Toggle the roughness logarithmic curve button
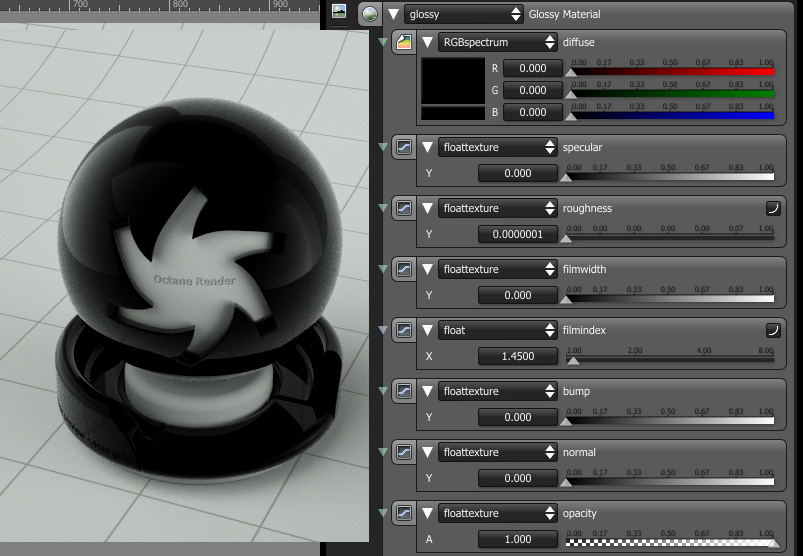 click(x=773, y=208)
